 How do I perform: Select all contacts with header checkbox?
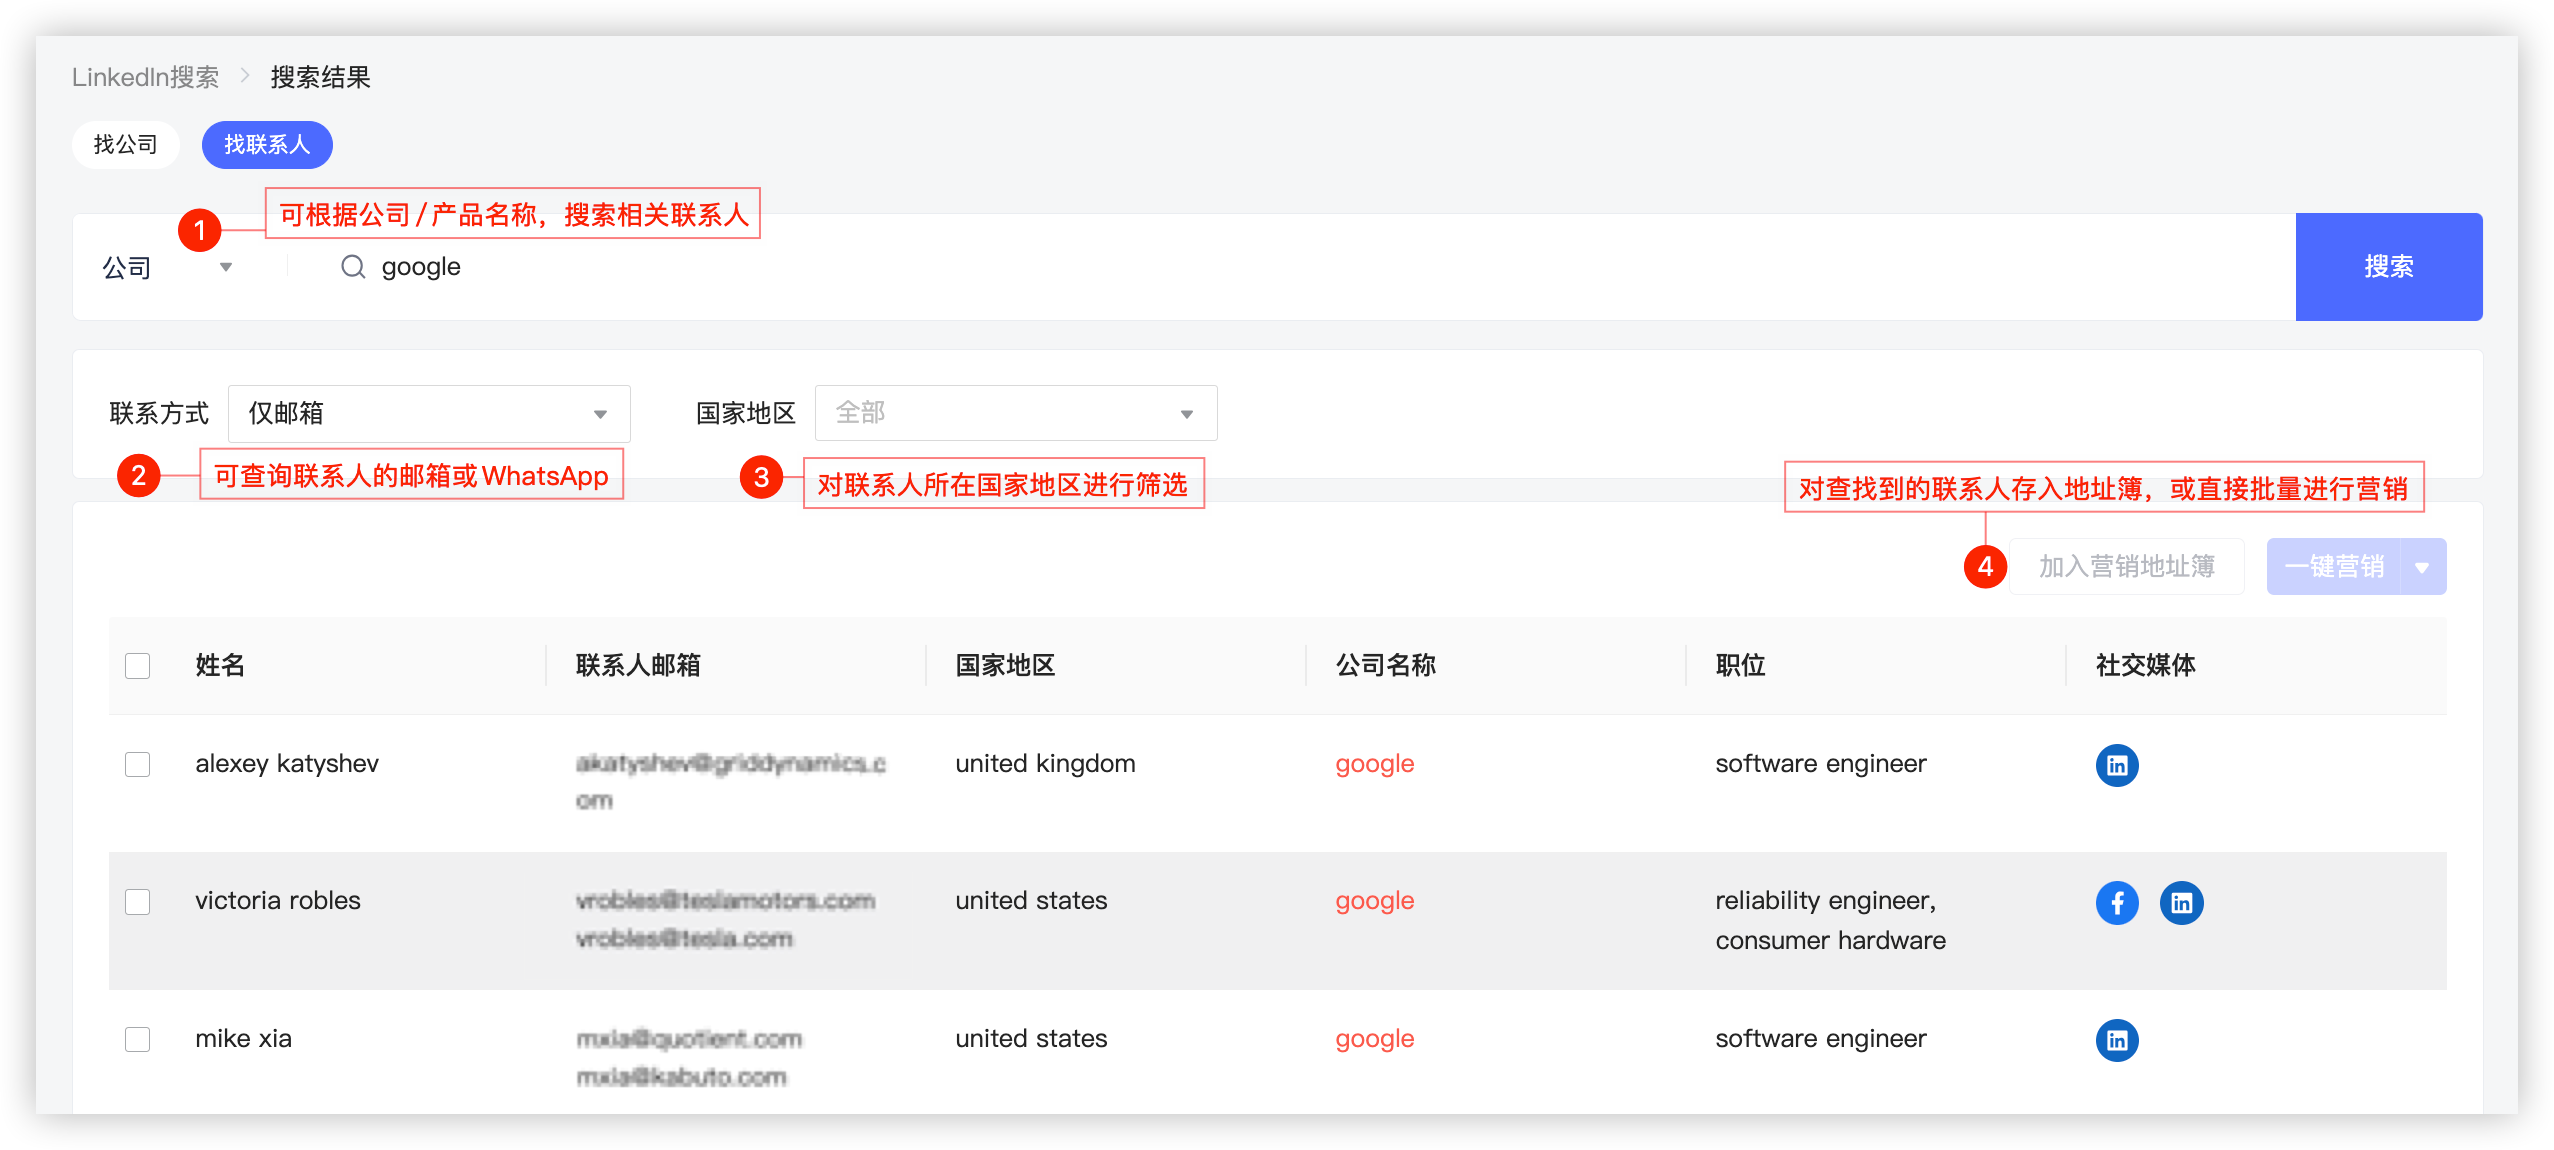(138, 666)
